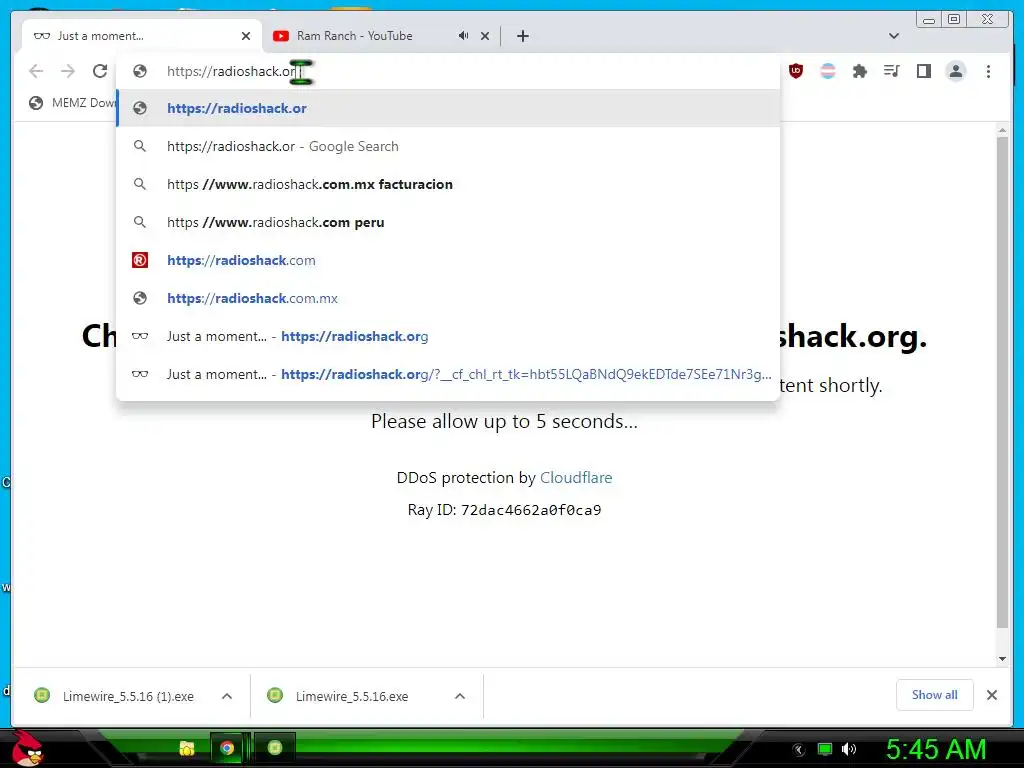Open the Chrome three-dot menu
Screen dimensions: 1024x768
[988, 71]
